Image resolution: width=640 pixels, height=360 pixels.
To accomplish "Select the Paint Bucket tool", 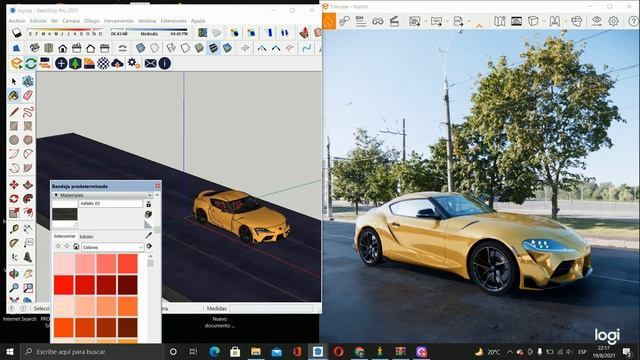I will 14,96.
